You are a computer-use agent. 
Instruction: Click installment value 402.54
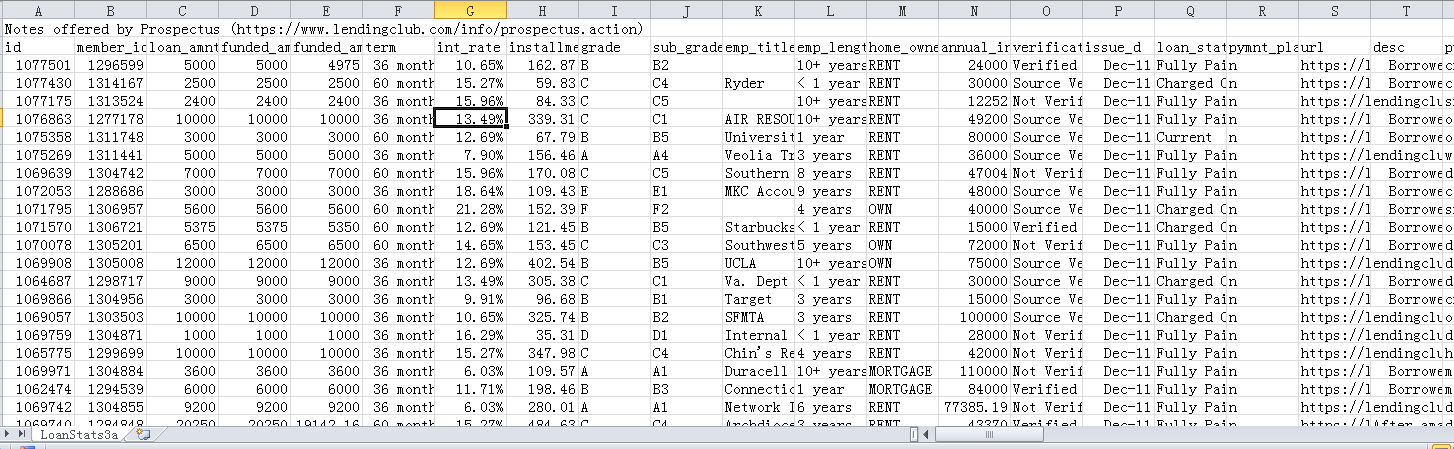pyautogui.click(x=542, y=263)
